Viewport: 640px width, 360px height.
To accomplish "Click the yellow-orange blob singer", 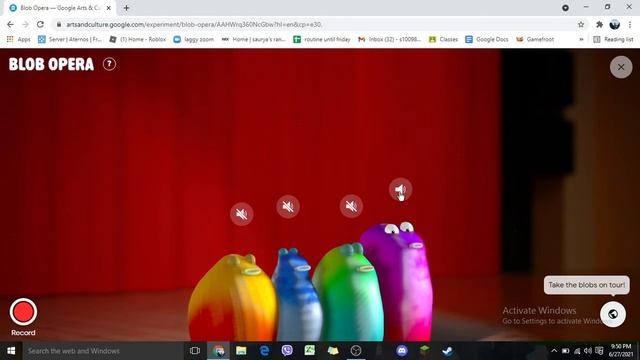I will (232, 298).
